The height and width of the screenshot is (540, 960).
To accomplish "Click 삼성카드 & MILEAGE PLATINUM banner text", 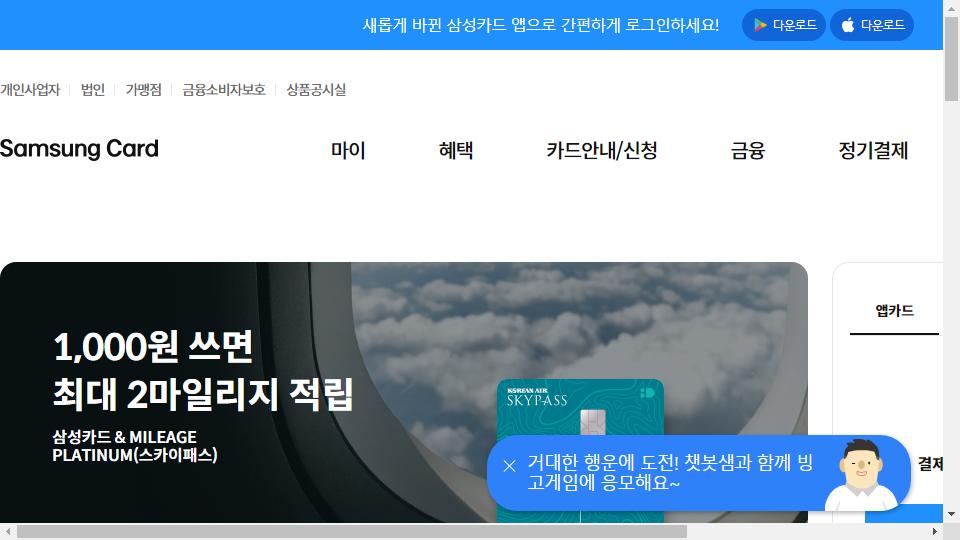I will click(135, 446).
